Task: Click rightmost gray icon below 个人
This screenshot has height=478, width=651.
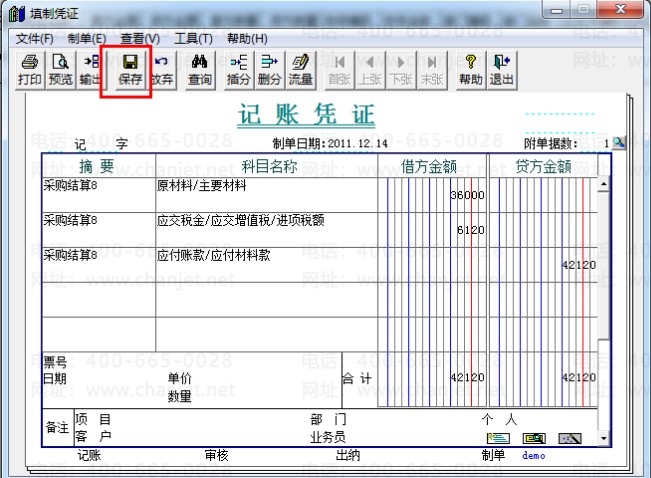Action: (x=570, y=438)
